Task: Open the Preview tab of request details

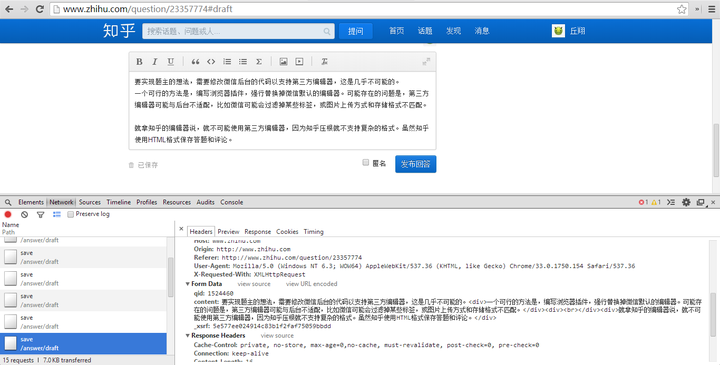Action: click(228, 231)
